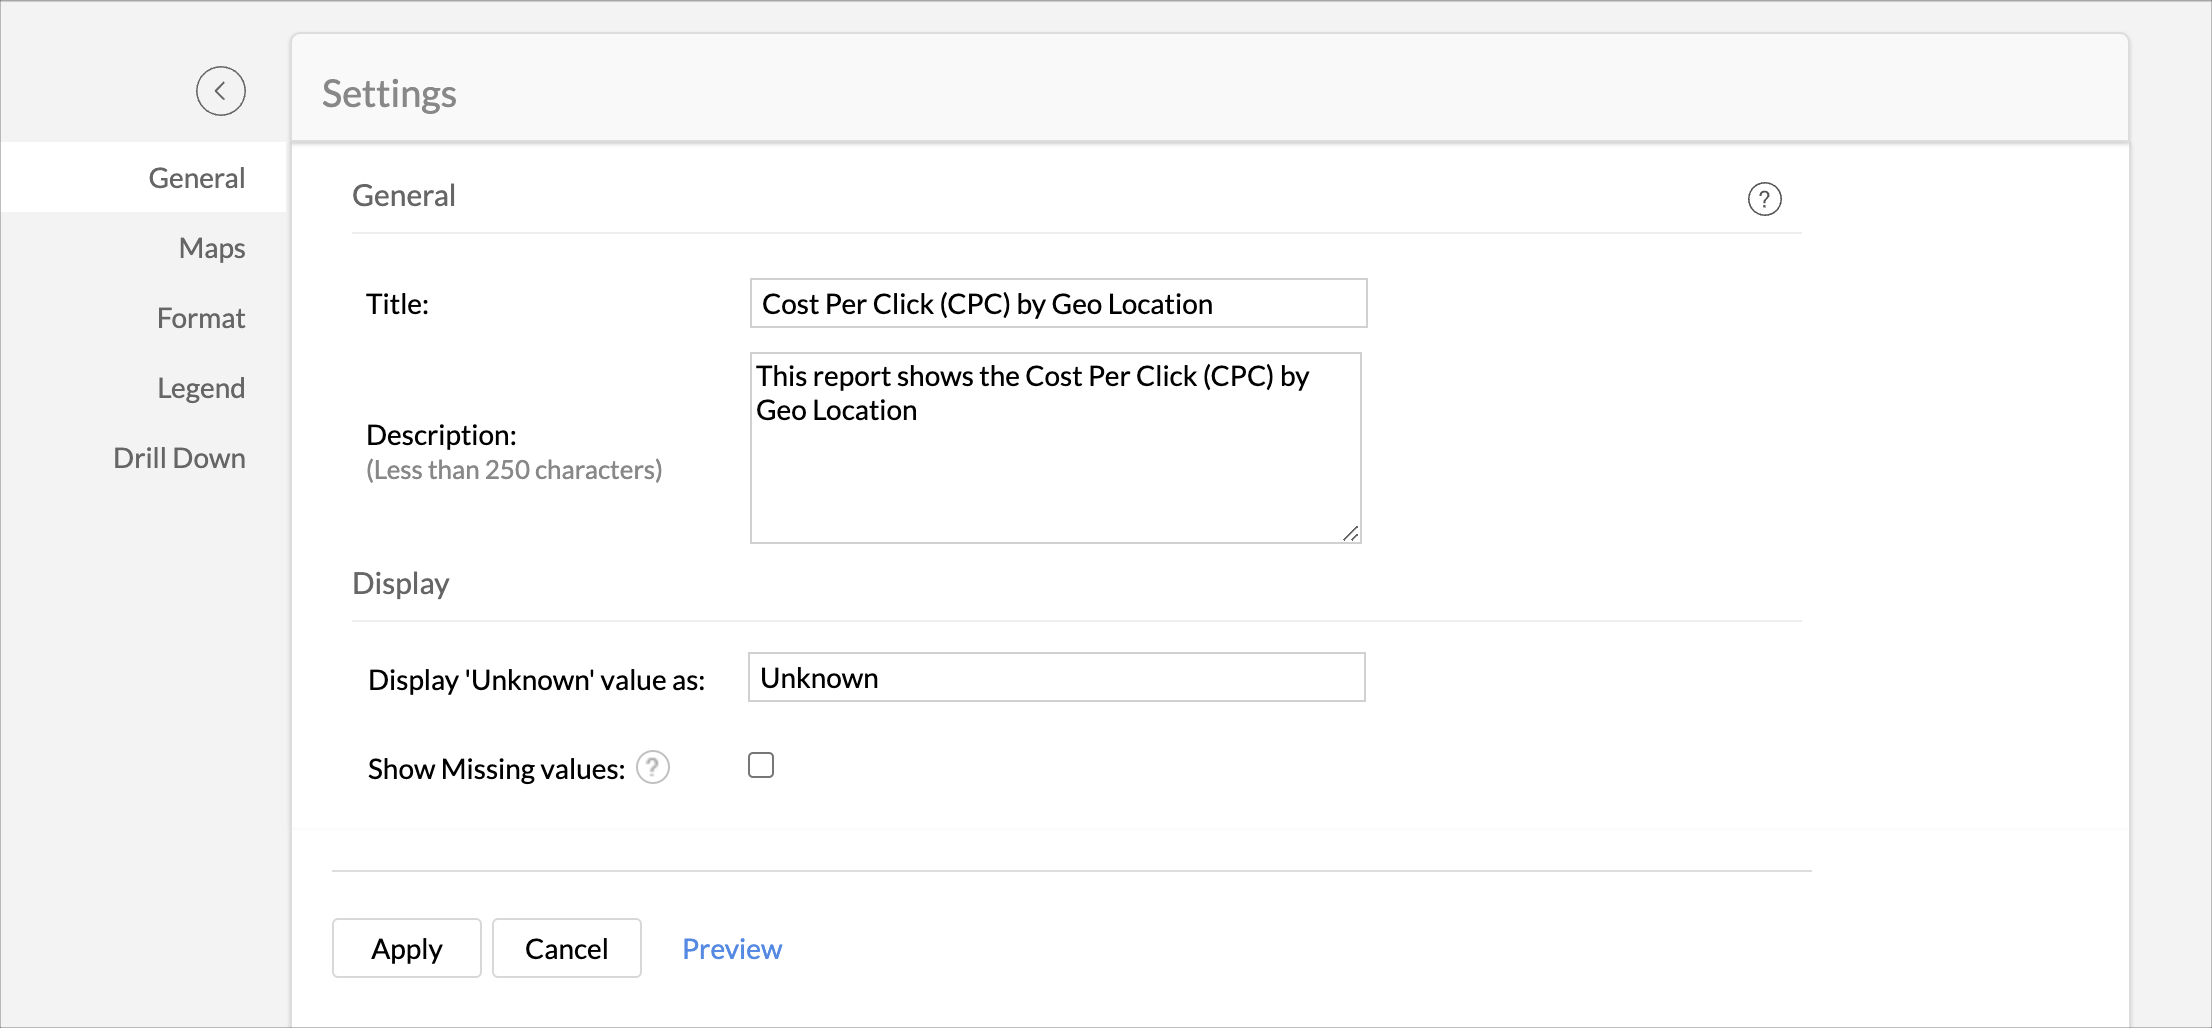Enable the Show Missing values checkbox

[761, 766]
